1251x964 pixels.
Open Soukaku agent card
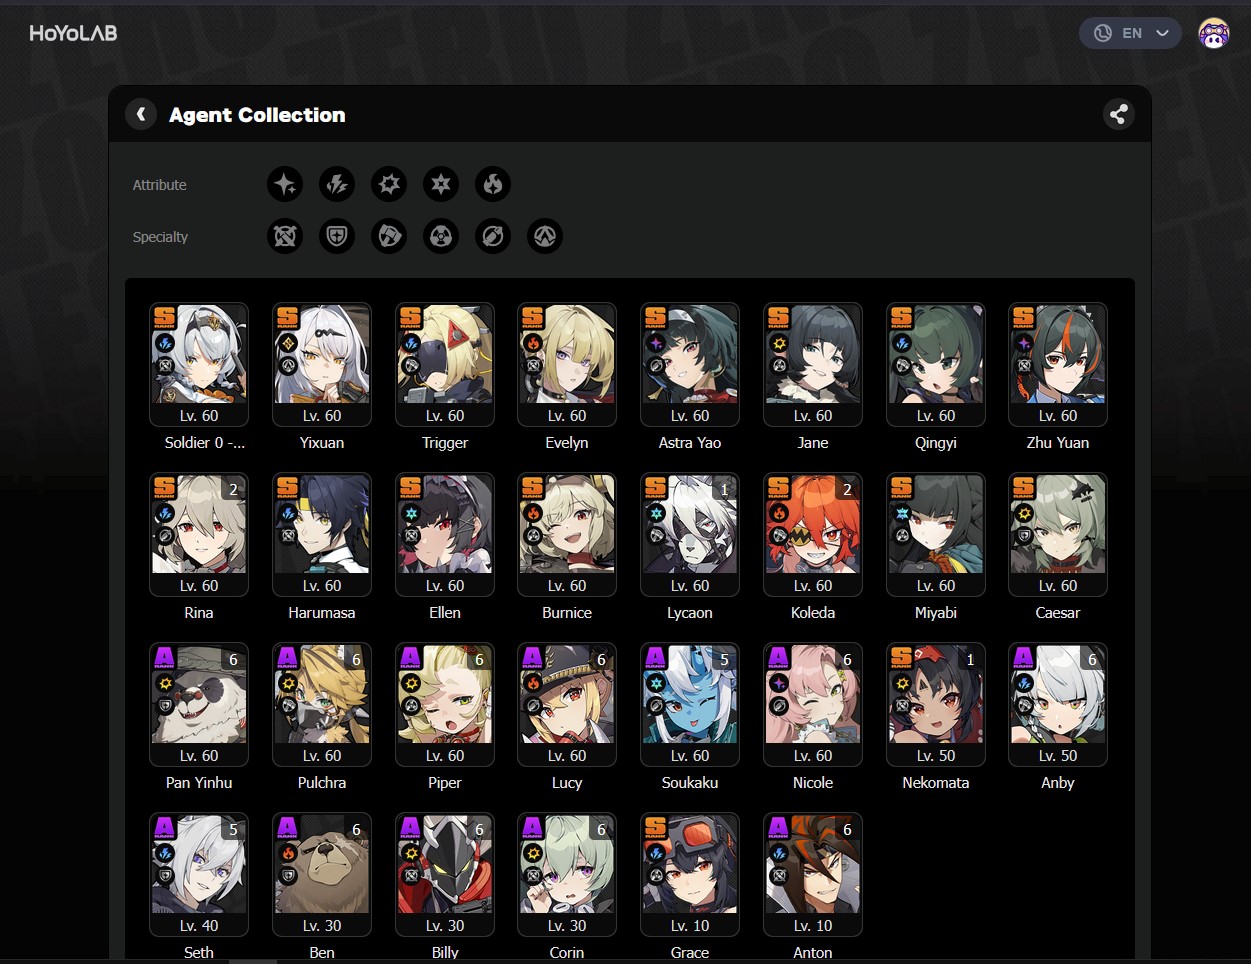click(x=690, y=705)
